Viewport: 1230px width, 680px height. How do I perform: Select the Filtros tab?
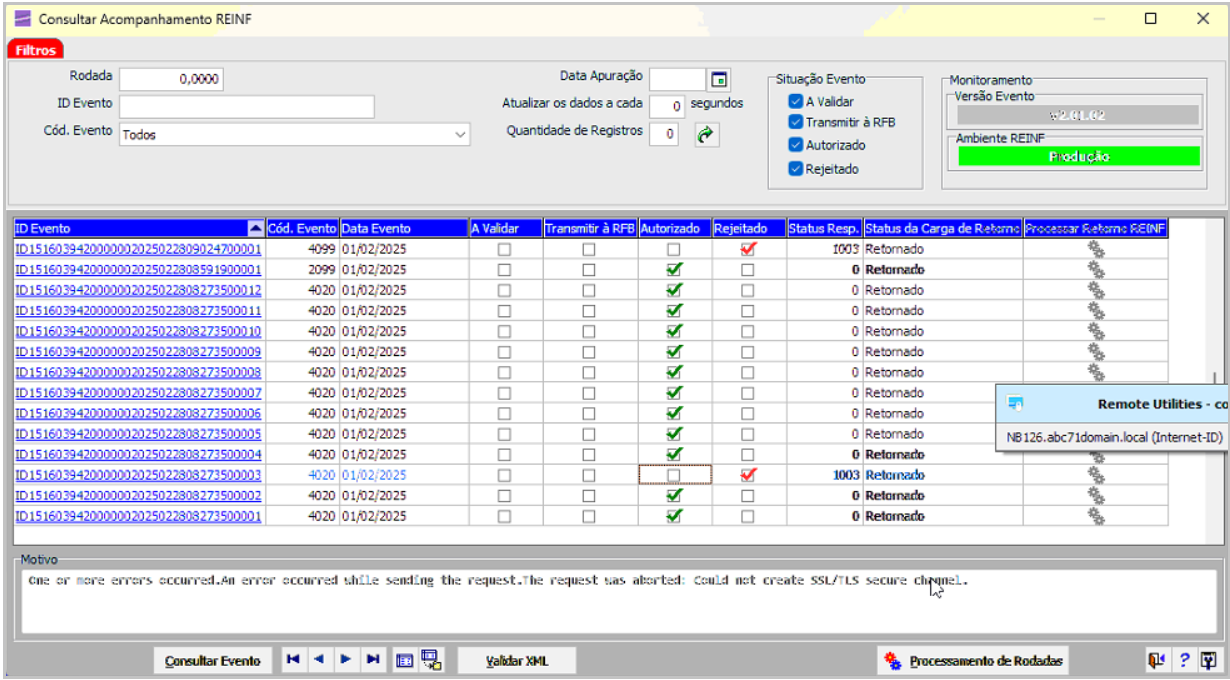point(35,50)
